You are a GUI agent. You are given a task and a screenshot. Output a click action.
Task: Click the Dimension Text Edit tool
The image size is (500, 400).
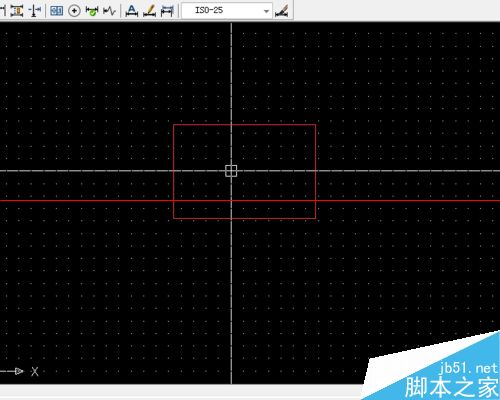click(149, 11)
